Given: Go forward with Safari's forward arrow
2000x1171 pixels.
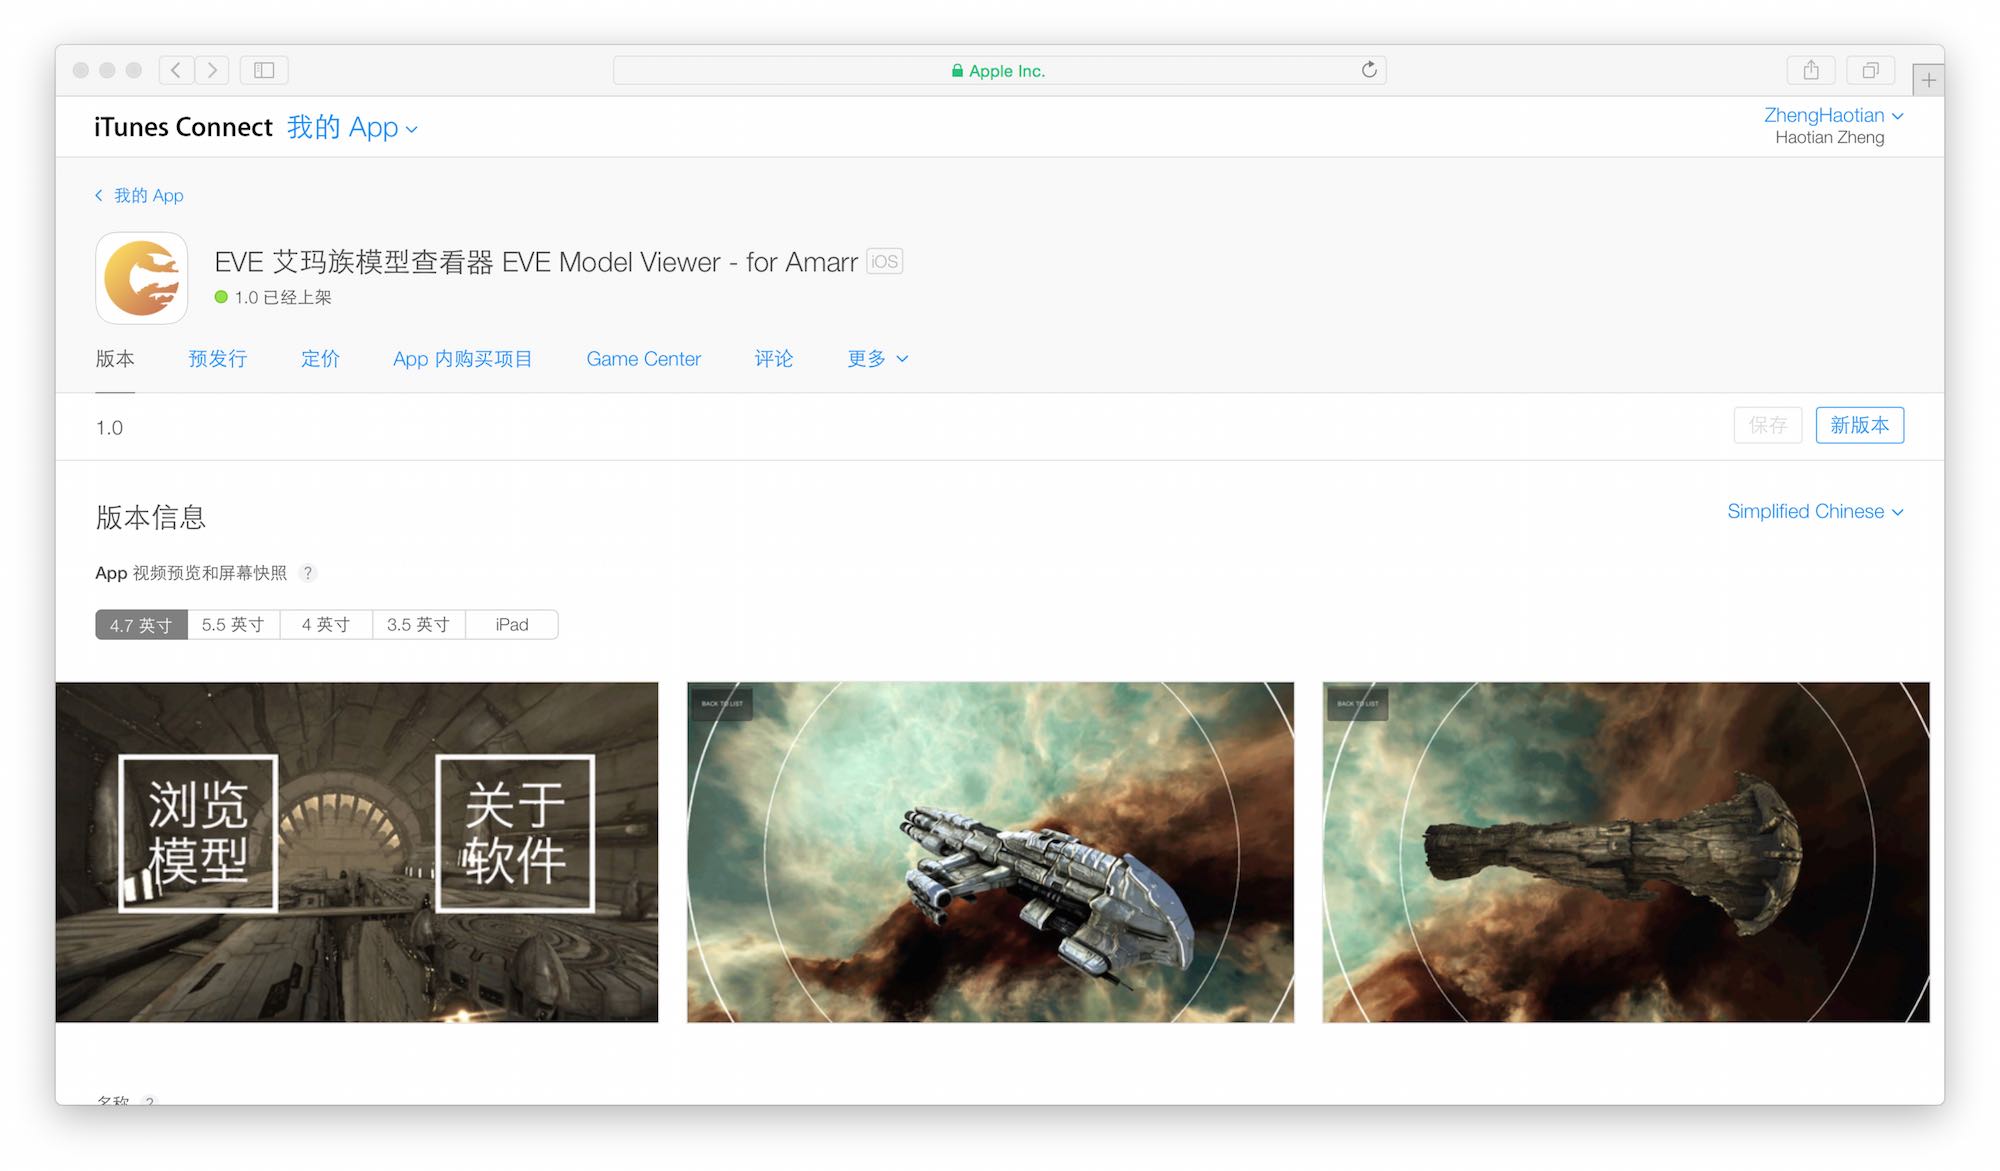Looking at the screenshot, I should point(212,70).
